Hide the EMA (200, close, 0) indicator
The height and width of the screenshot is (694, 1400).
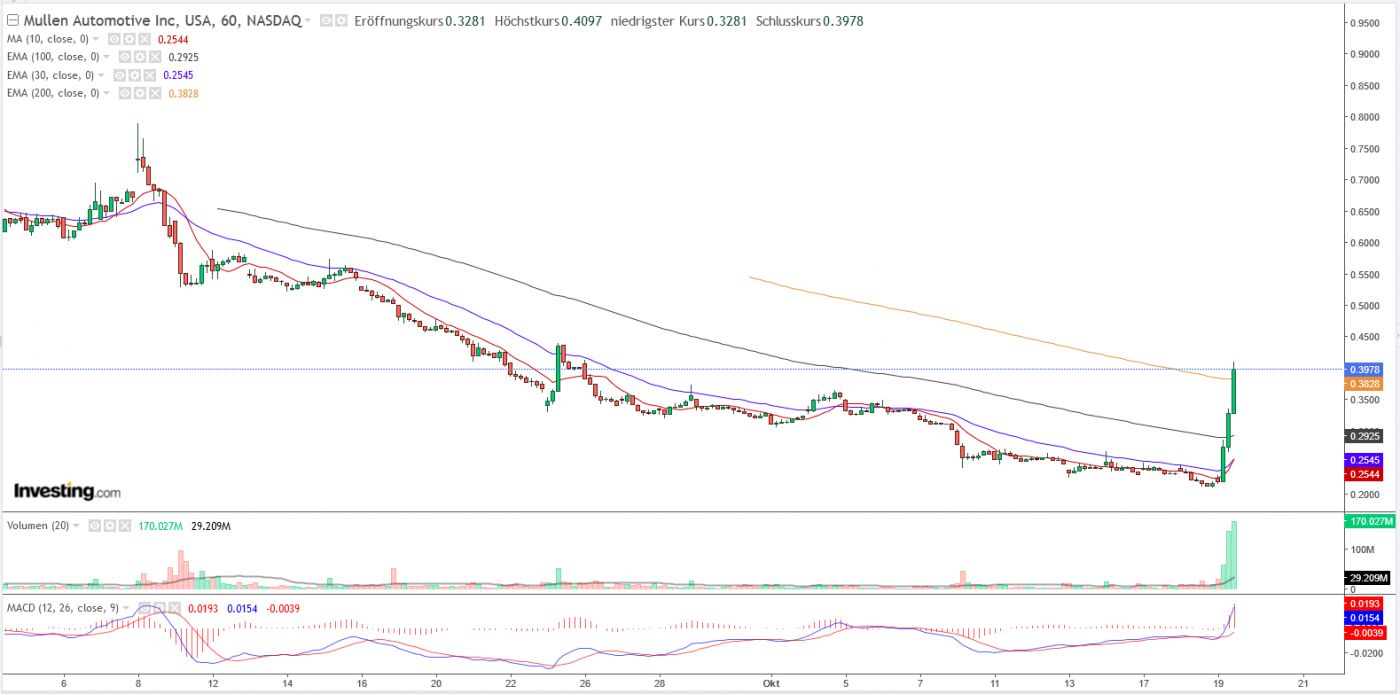pos(125,93)
